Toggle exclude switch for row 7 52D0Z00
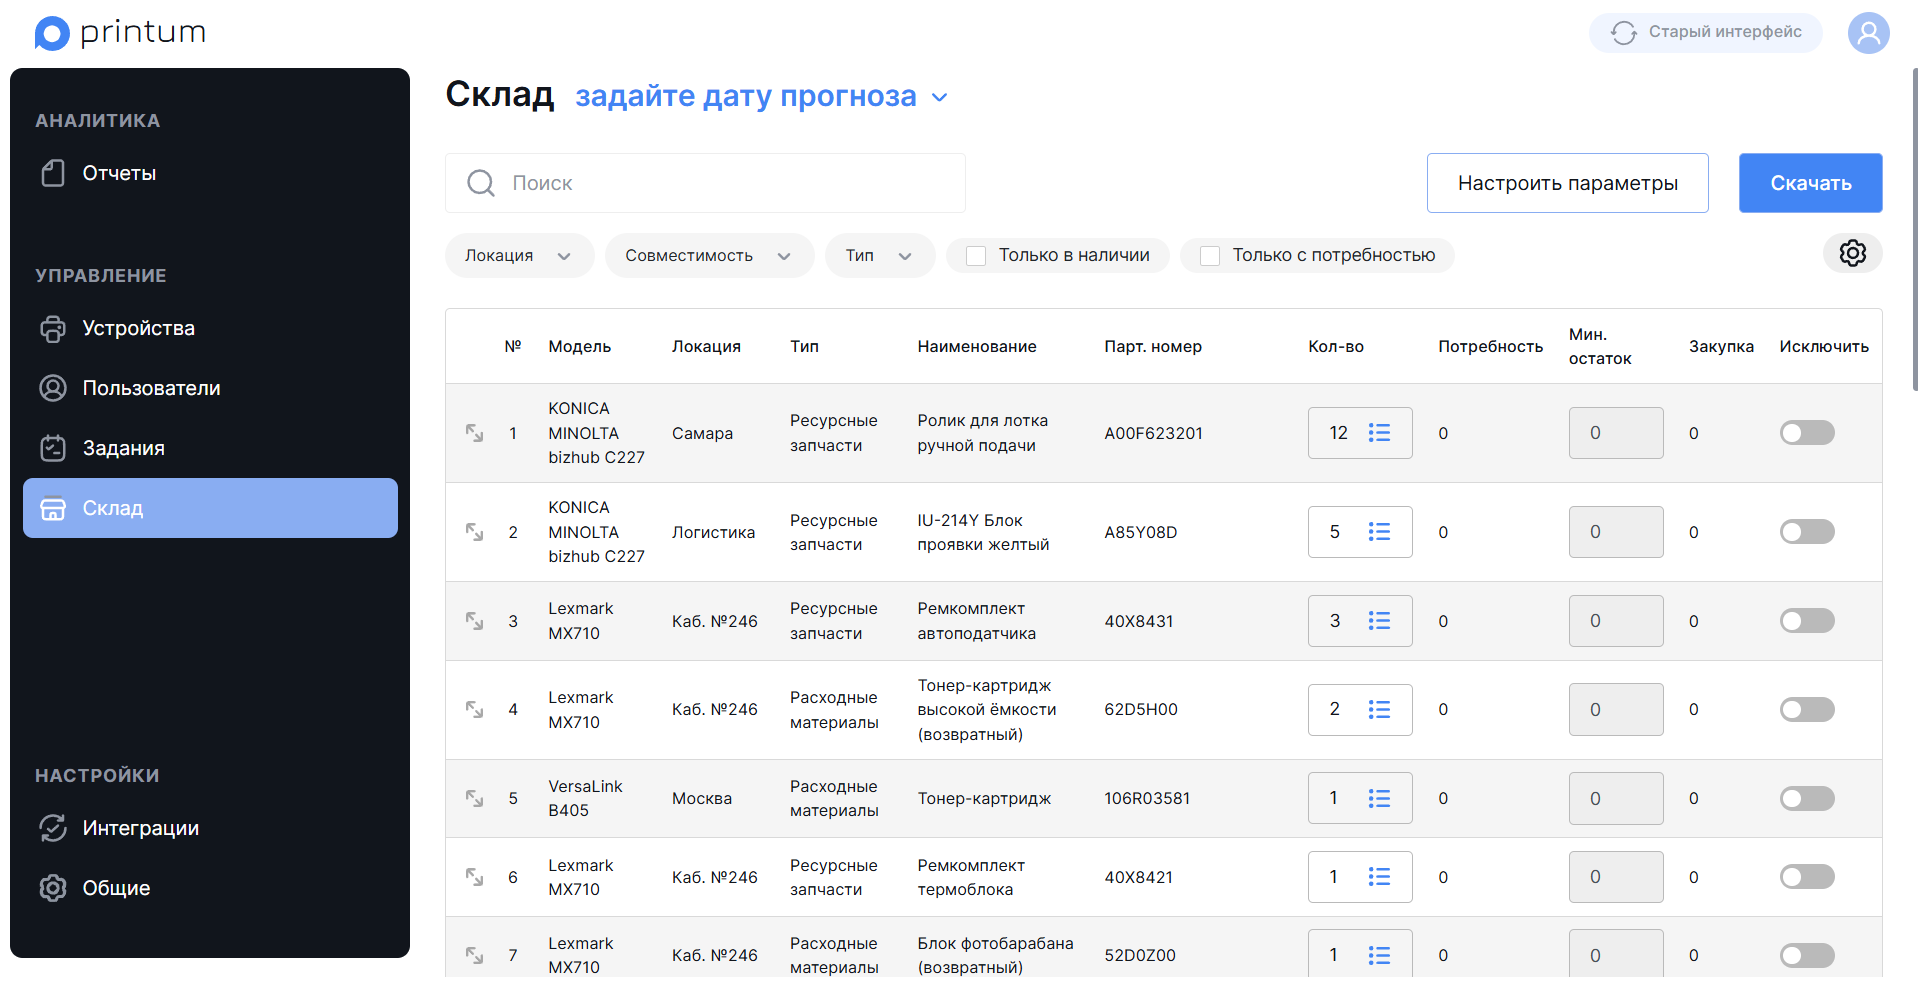1918x982 pixels. pos(1806,955)
